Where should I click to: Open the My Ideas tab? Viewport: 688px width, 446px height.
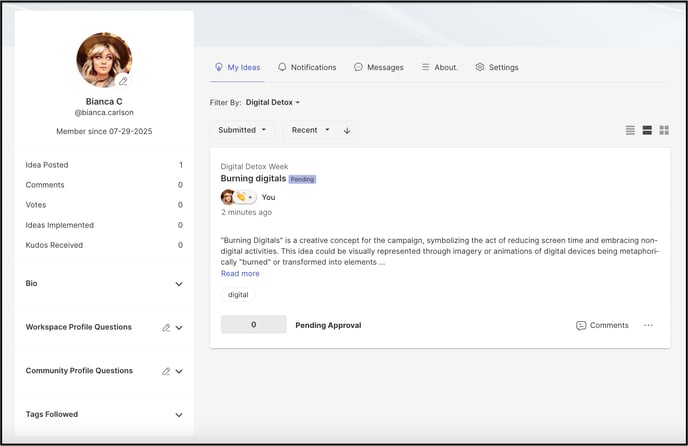click(237, 67)
